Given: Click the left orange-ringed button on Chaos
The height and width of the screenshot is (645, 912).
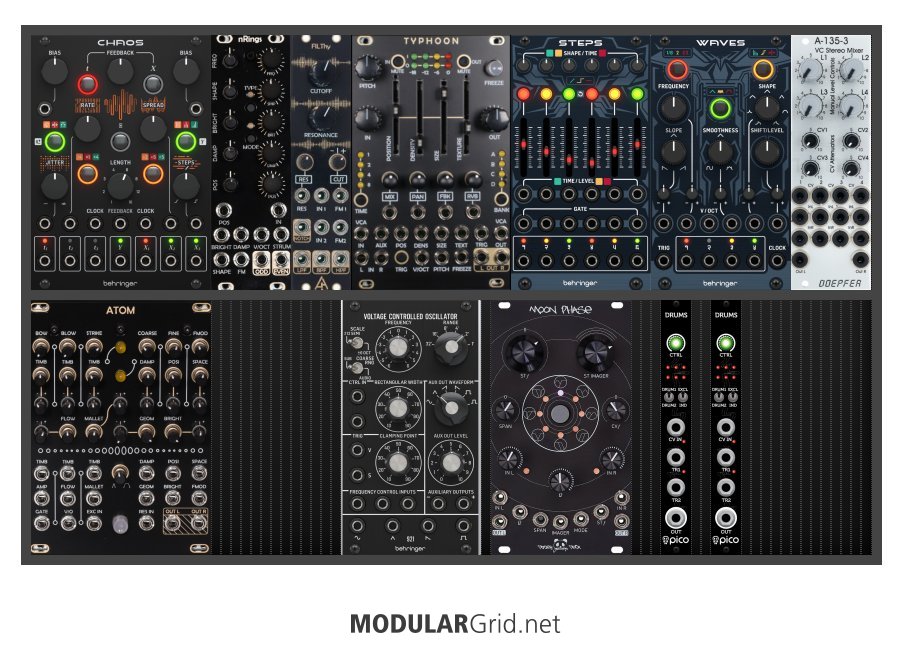Looking at the screenshot, I should point(87,173).
